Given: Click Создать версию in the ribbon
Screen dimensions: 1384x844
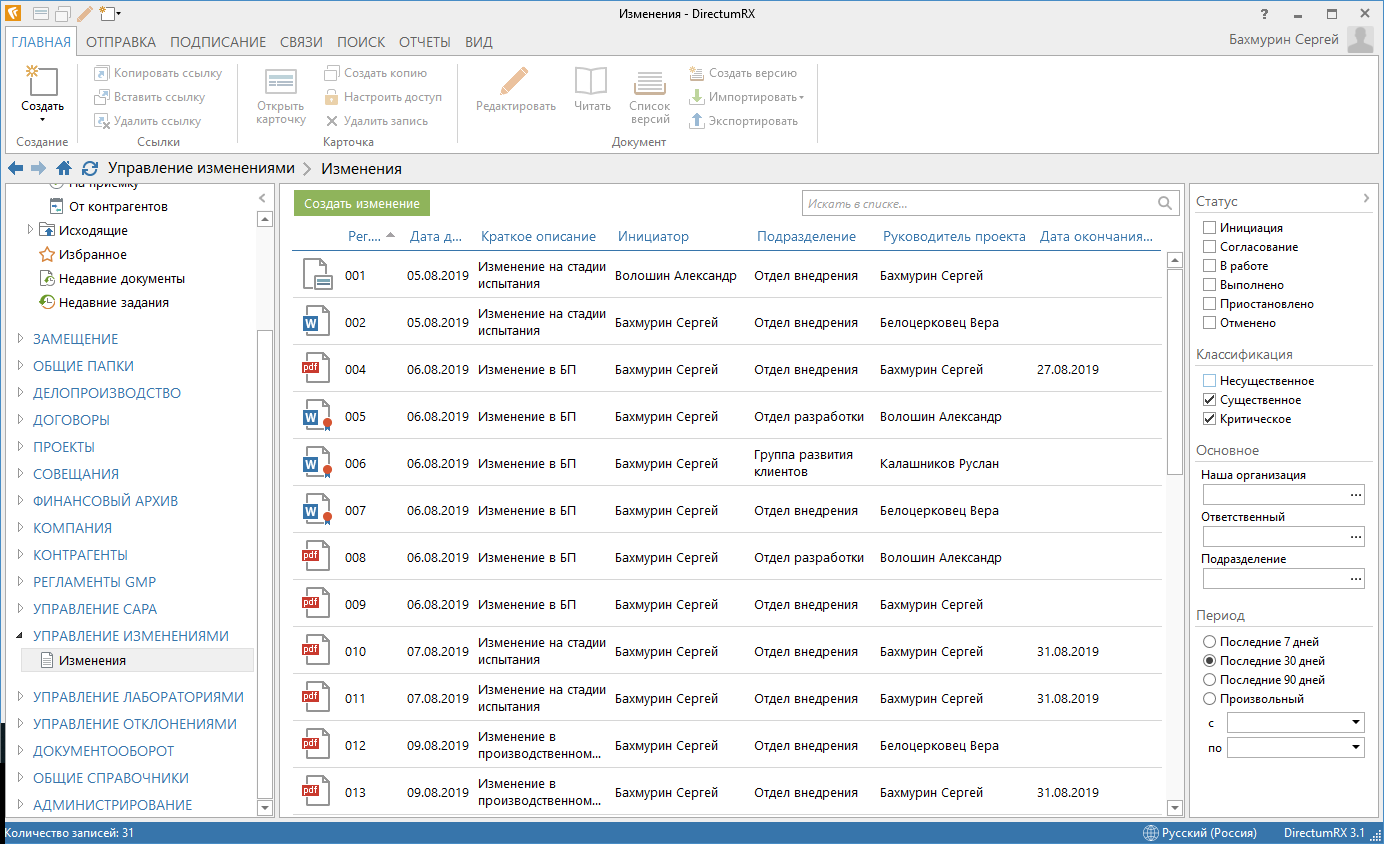Looking at the screenshot, I should click(x=743, y=73).
